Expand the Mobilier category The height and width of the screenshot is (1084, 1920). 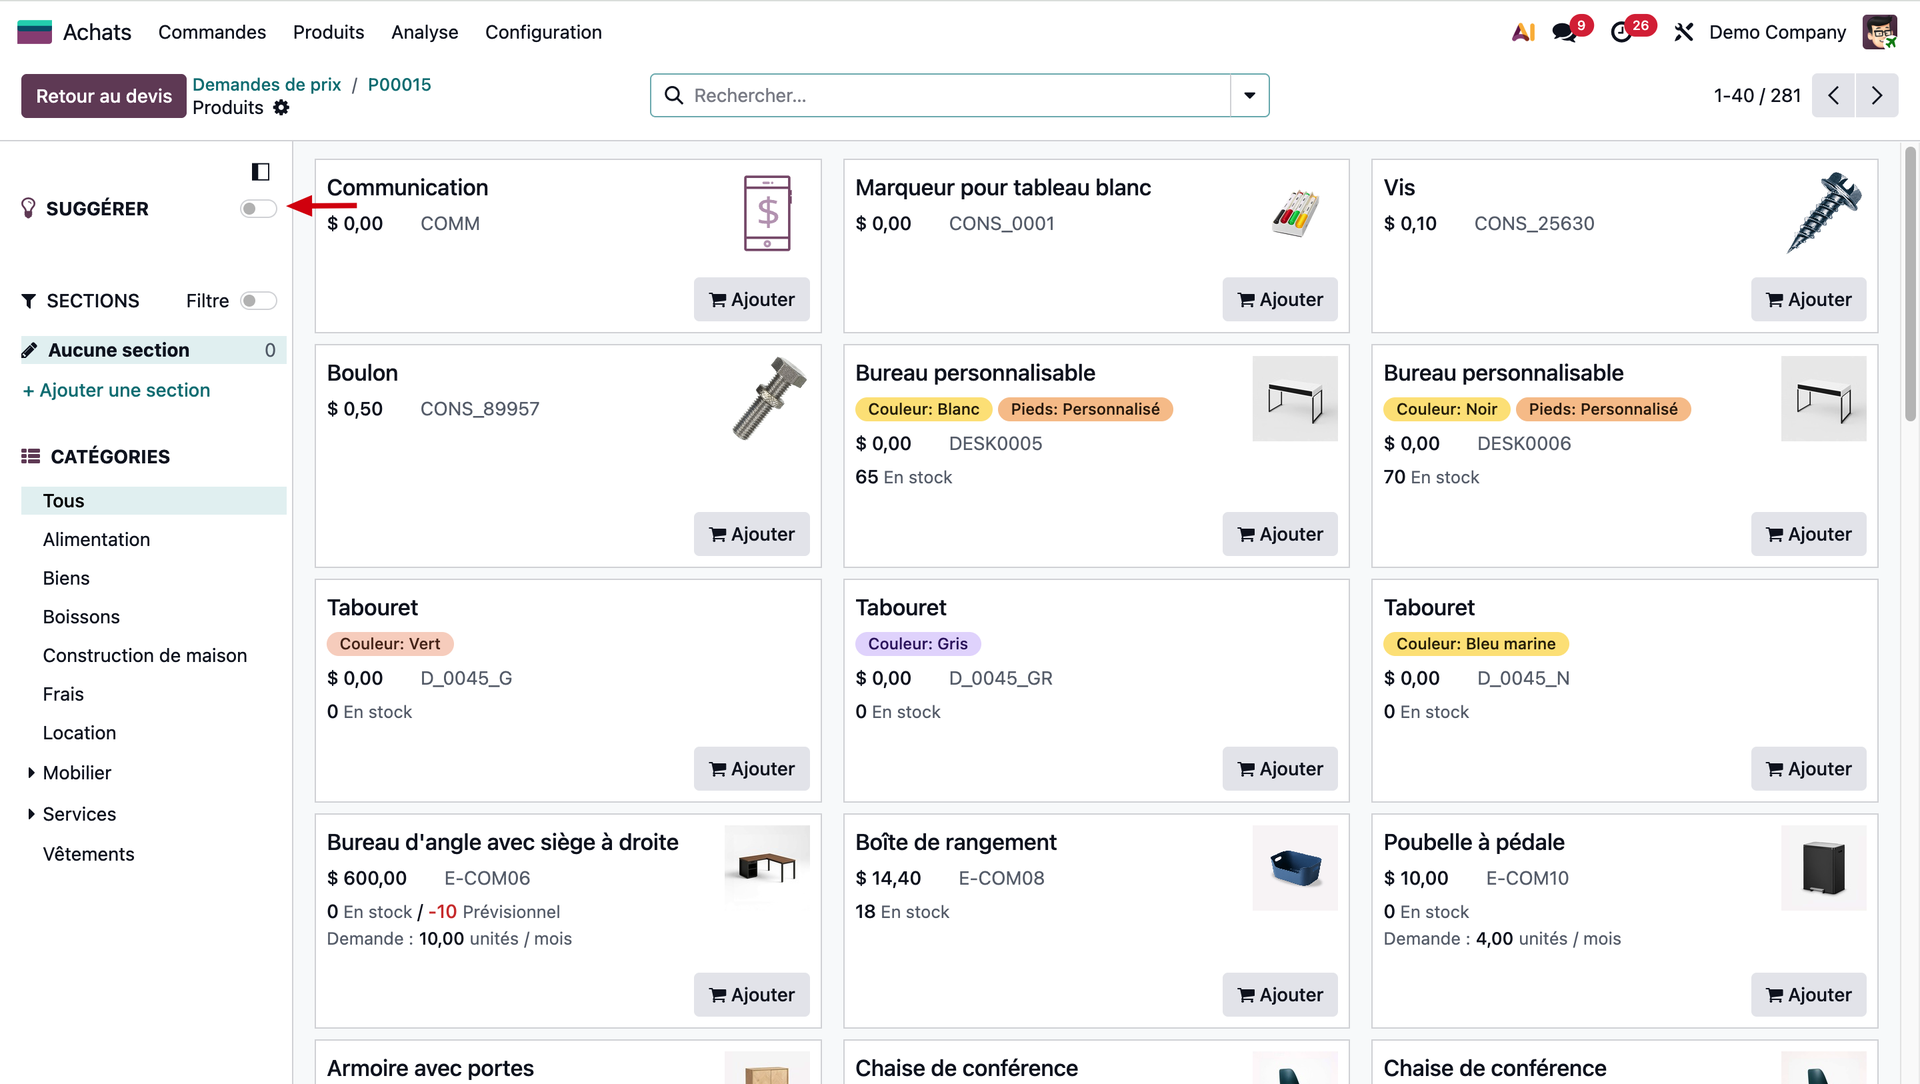[x=31, y=773]
